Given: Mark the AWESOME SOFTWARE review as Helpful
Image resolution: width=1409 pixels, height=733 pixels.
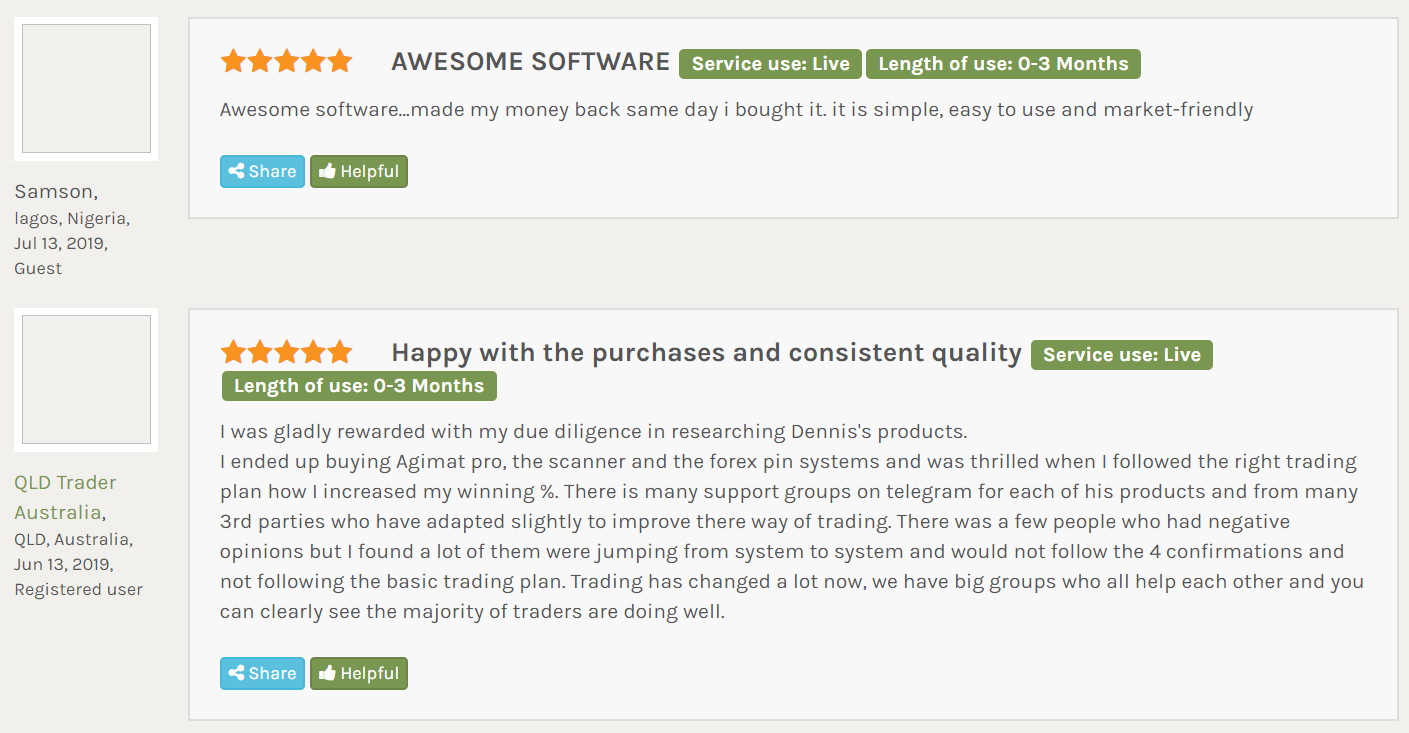Looking at the screenshot, I should [359, 172].
